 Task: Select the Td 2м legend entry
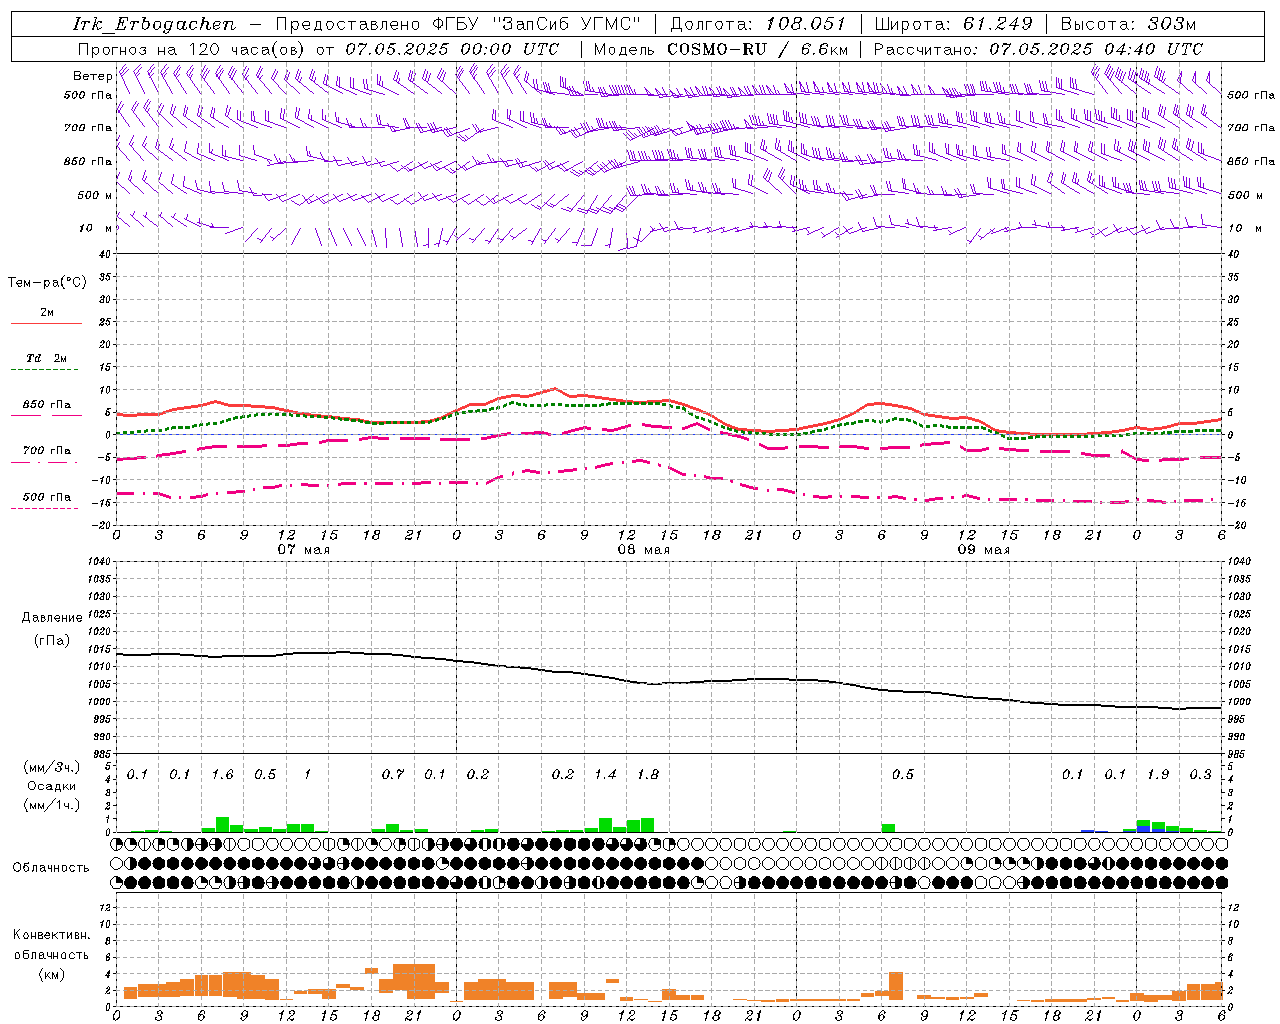46,358
